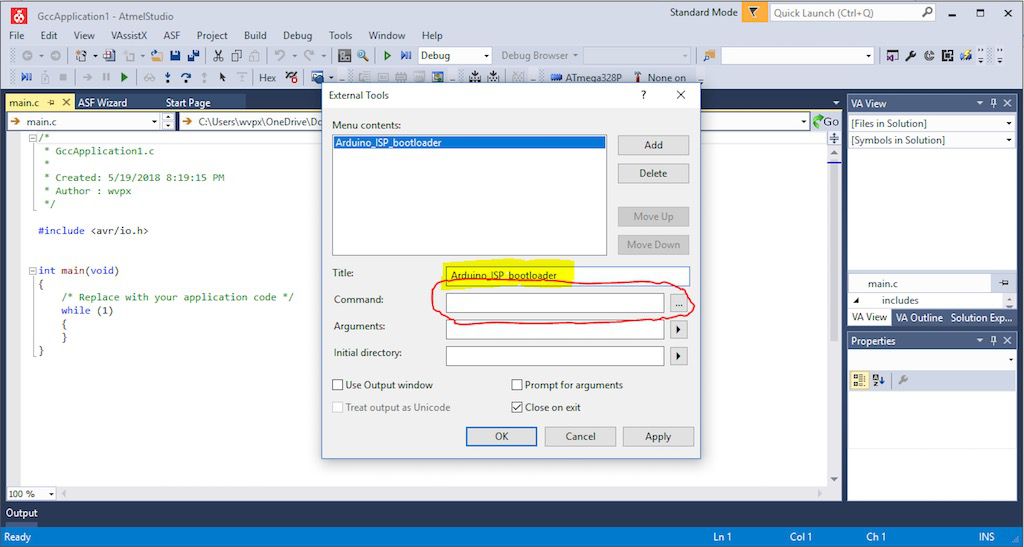The image size is (1024, 547).
Task: Click the Step Over icon in debug toolbar
Action: coord(186,77)
